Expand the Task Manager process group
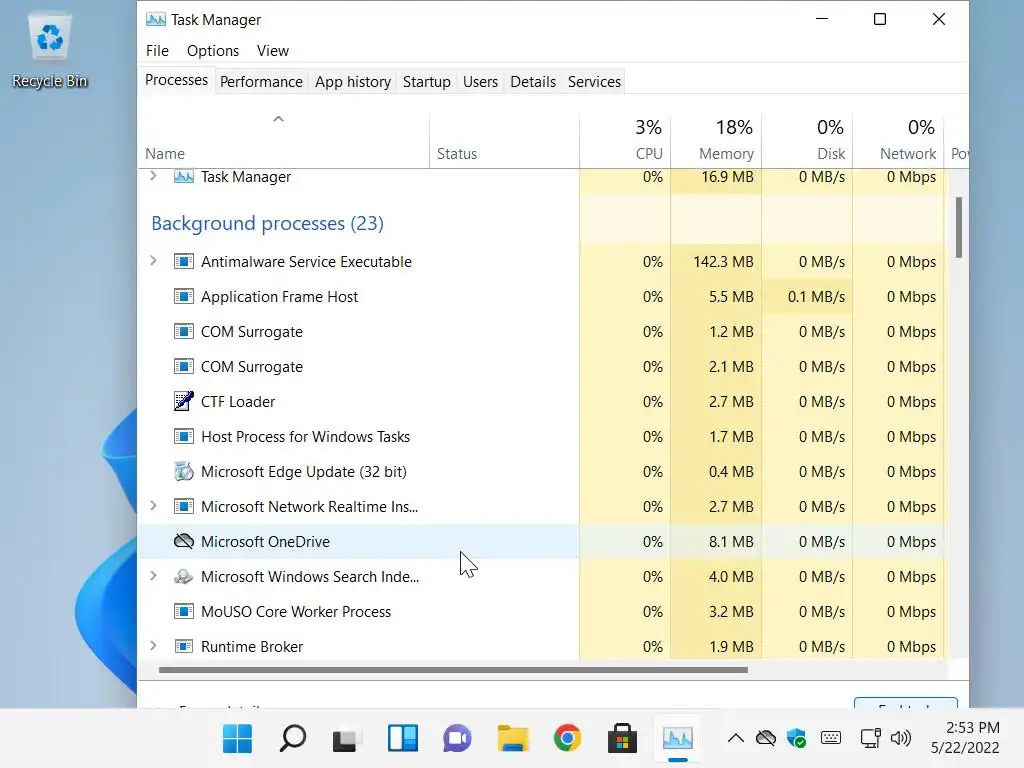Image resolution: width=1024 pixels, height=768 pixels. (x=153, y=176)
